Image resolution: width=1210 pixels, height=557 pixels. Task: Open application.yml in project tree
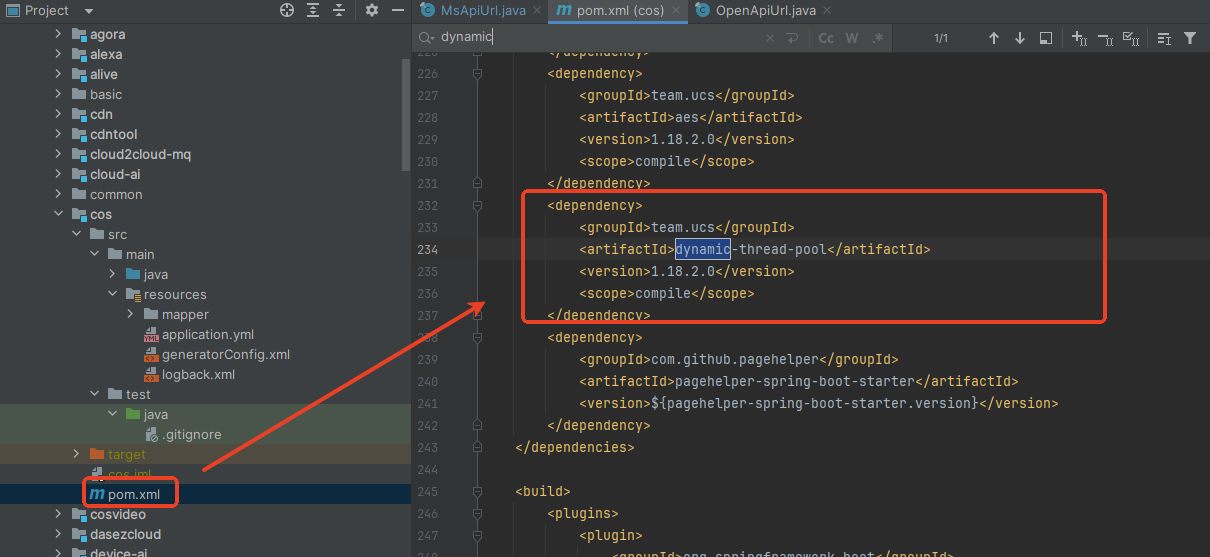[x=207, y=334]
